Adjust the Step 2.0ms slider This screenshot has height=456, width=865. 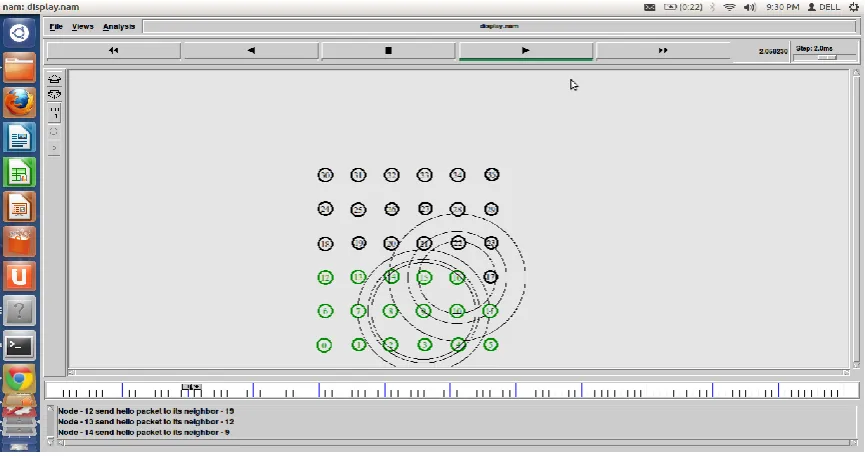coord(826,57)
